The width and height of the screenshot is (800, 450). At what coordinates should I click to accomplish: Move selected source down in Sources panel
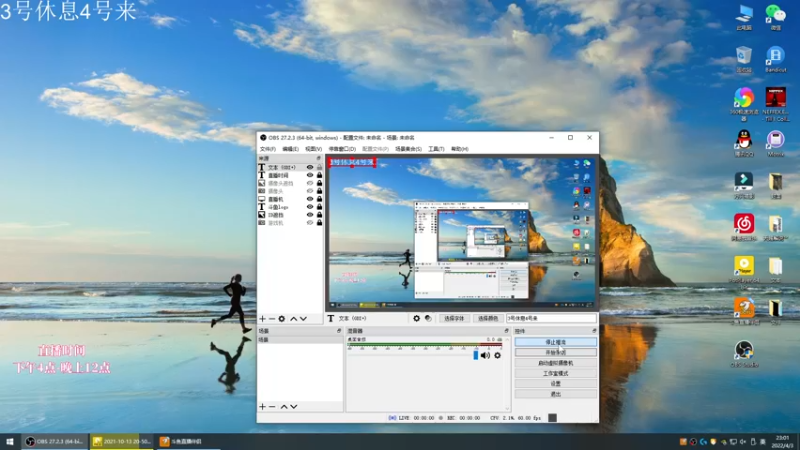pyautogui.click(x=303, y=318)
